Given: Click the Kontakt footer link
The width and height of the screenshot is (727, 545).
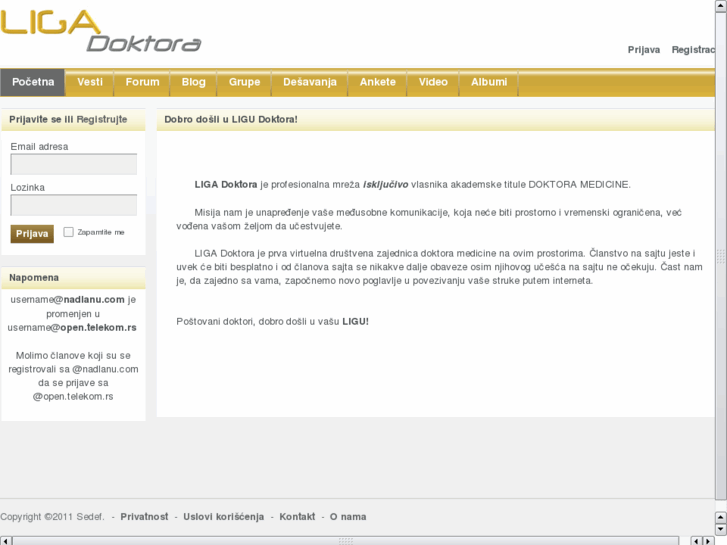Looking at the screenshot, I should point(297,517).
